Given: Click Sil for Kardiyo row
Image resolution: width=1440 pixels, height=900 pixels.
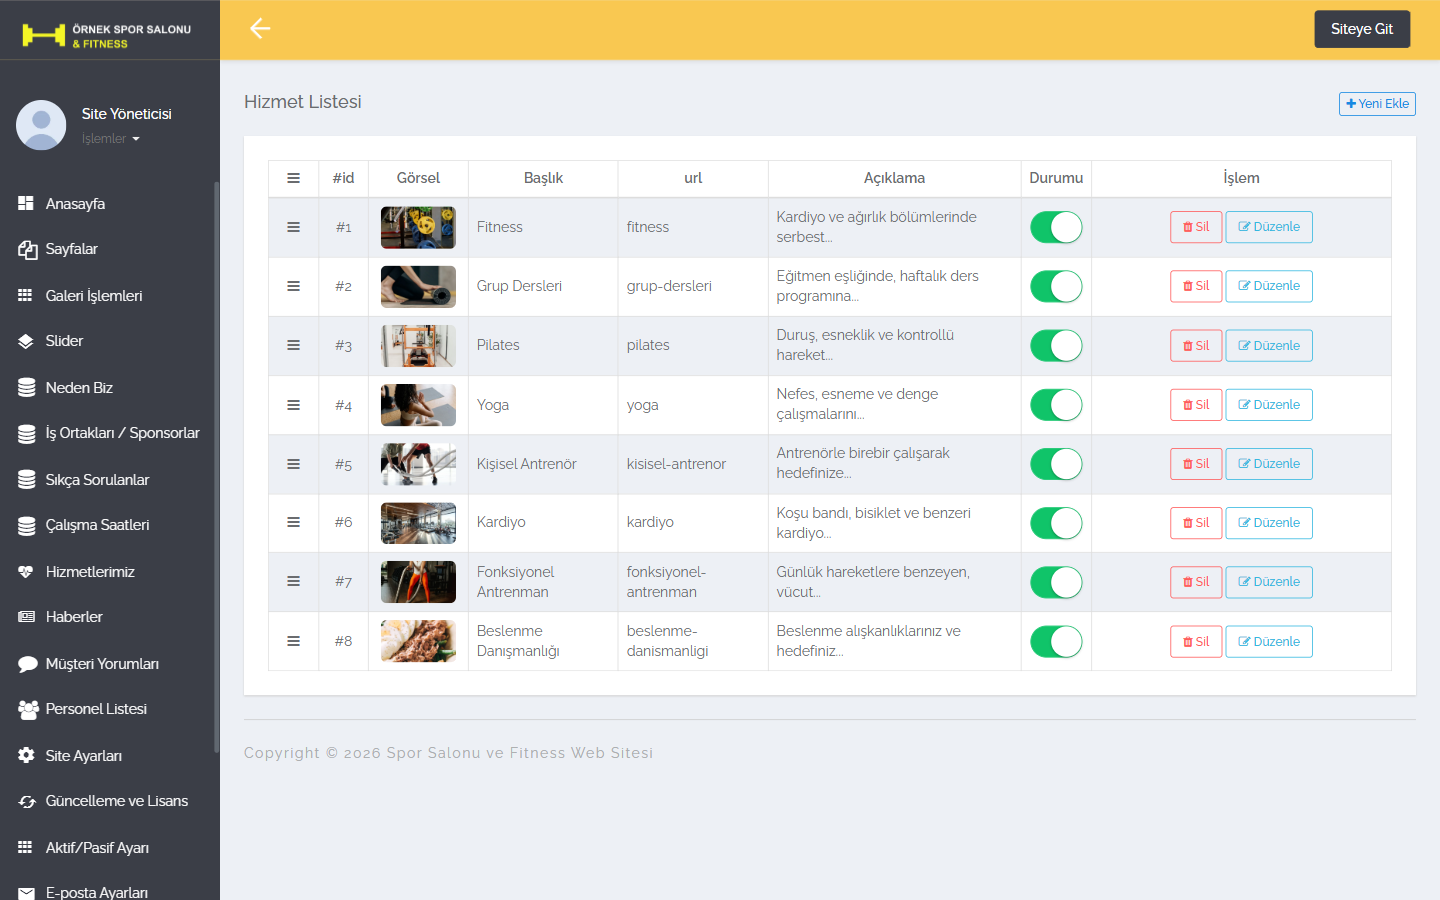Looking at the screenshot, I should (1196, 523).
